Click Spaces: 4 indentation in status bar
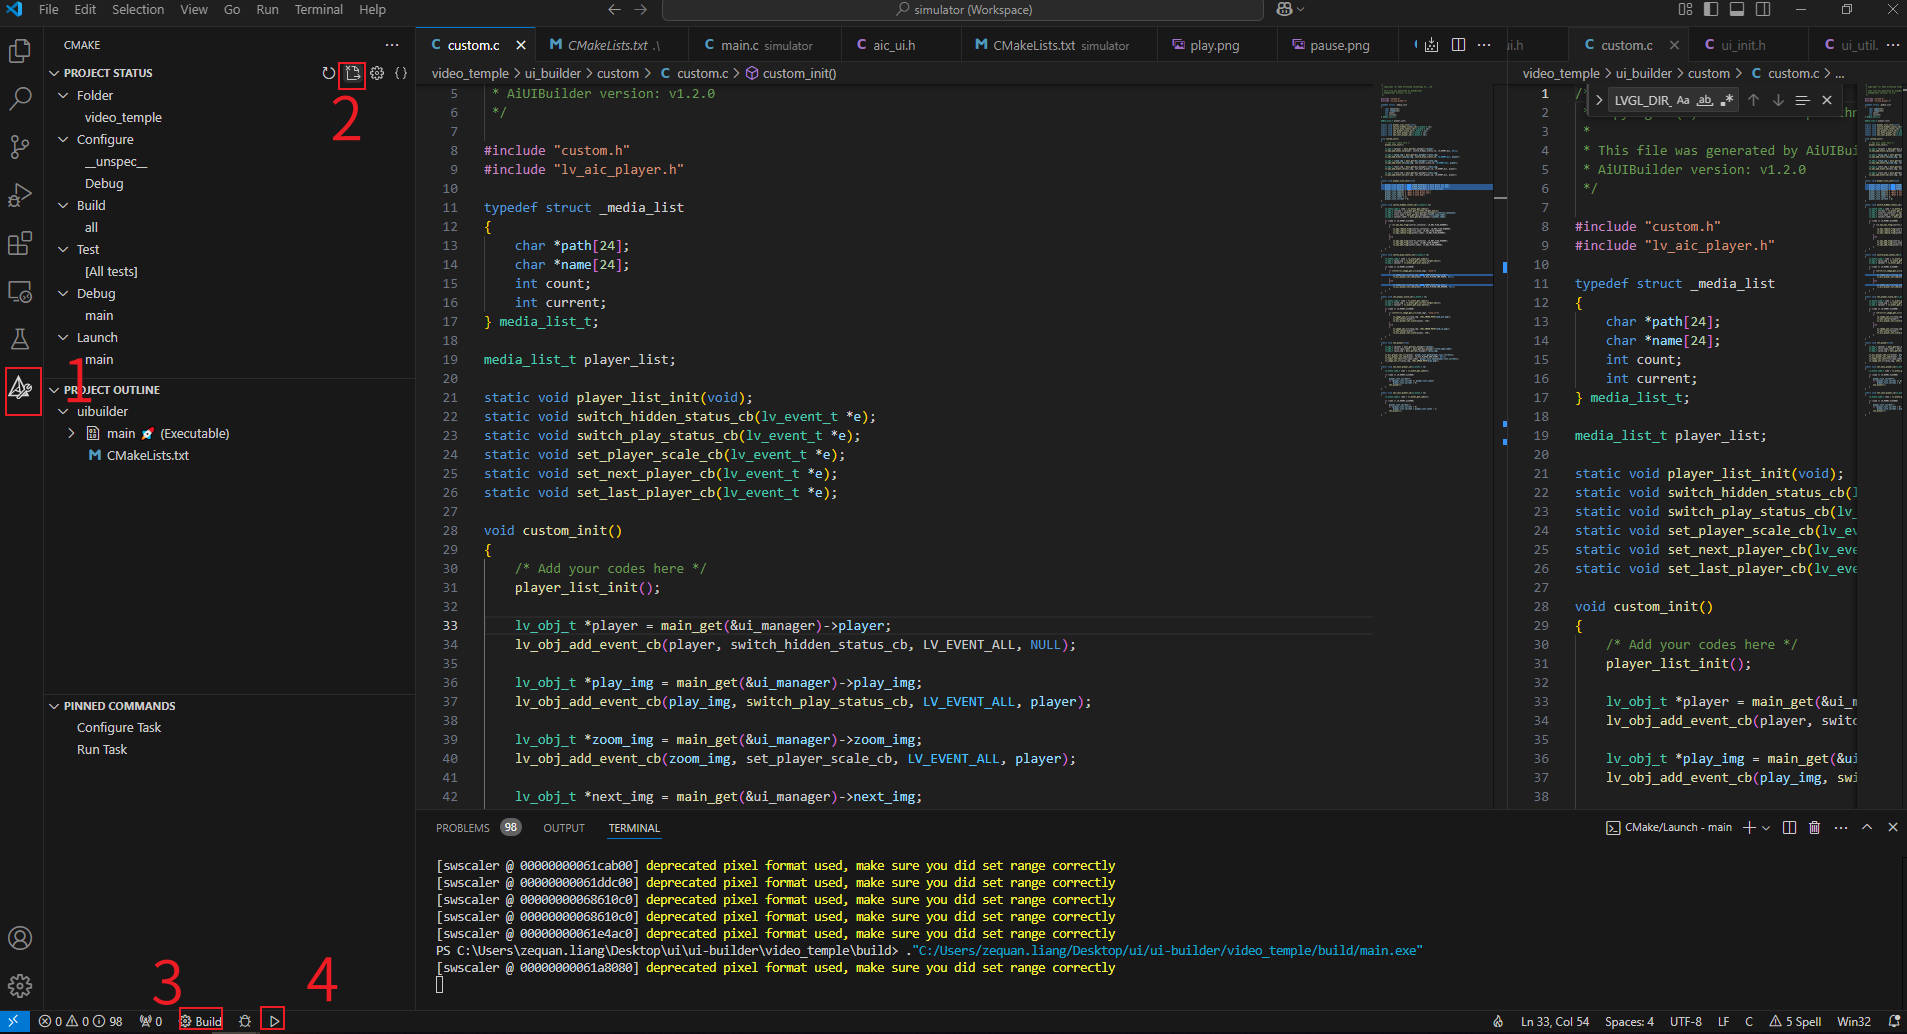Image resolution: width=1907 pixels, height=1034 pixels. (x=1629, y=1021)
